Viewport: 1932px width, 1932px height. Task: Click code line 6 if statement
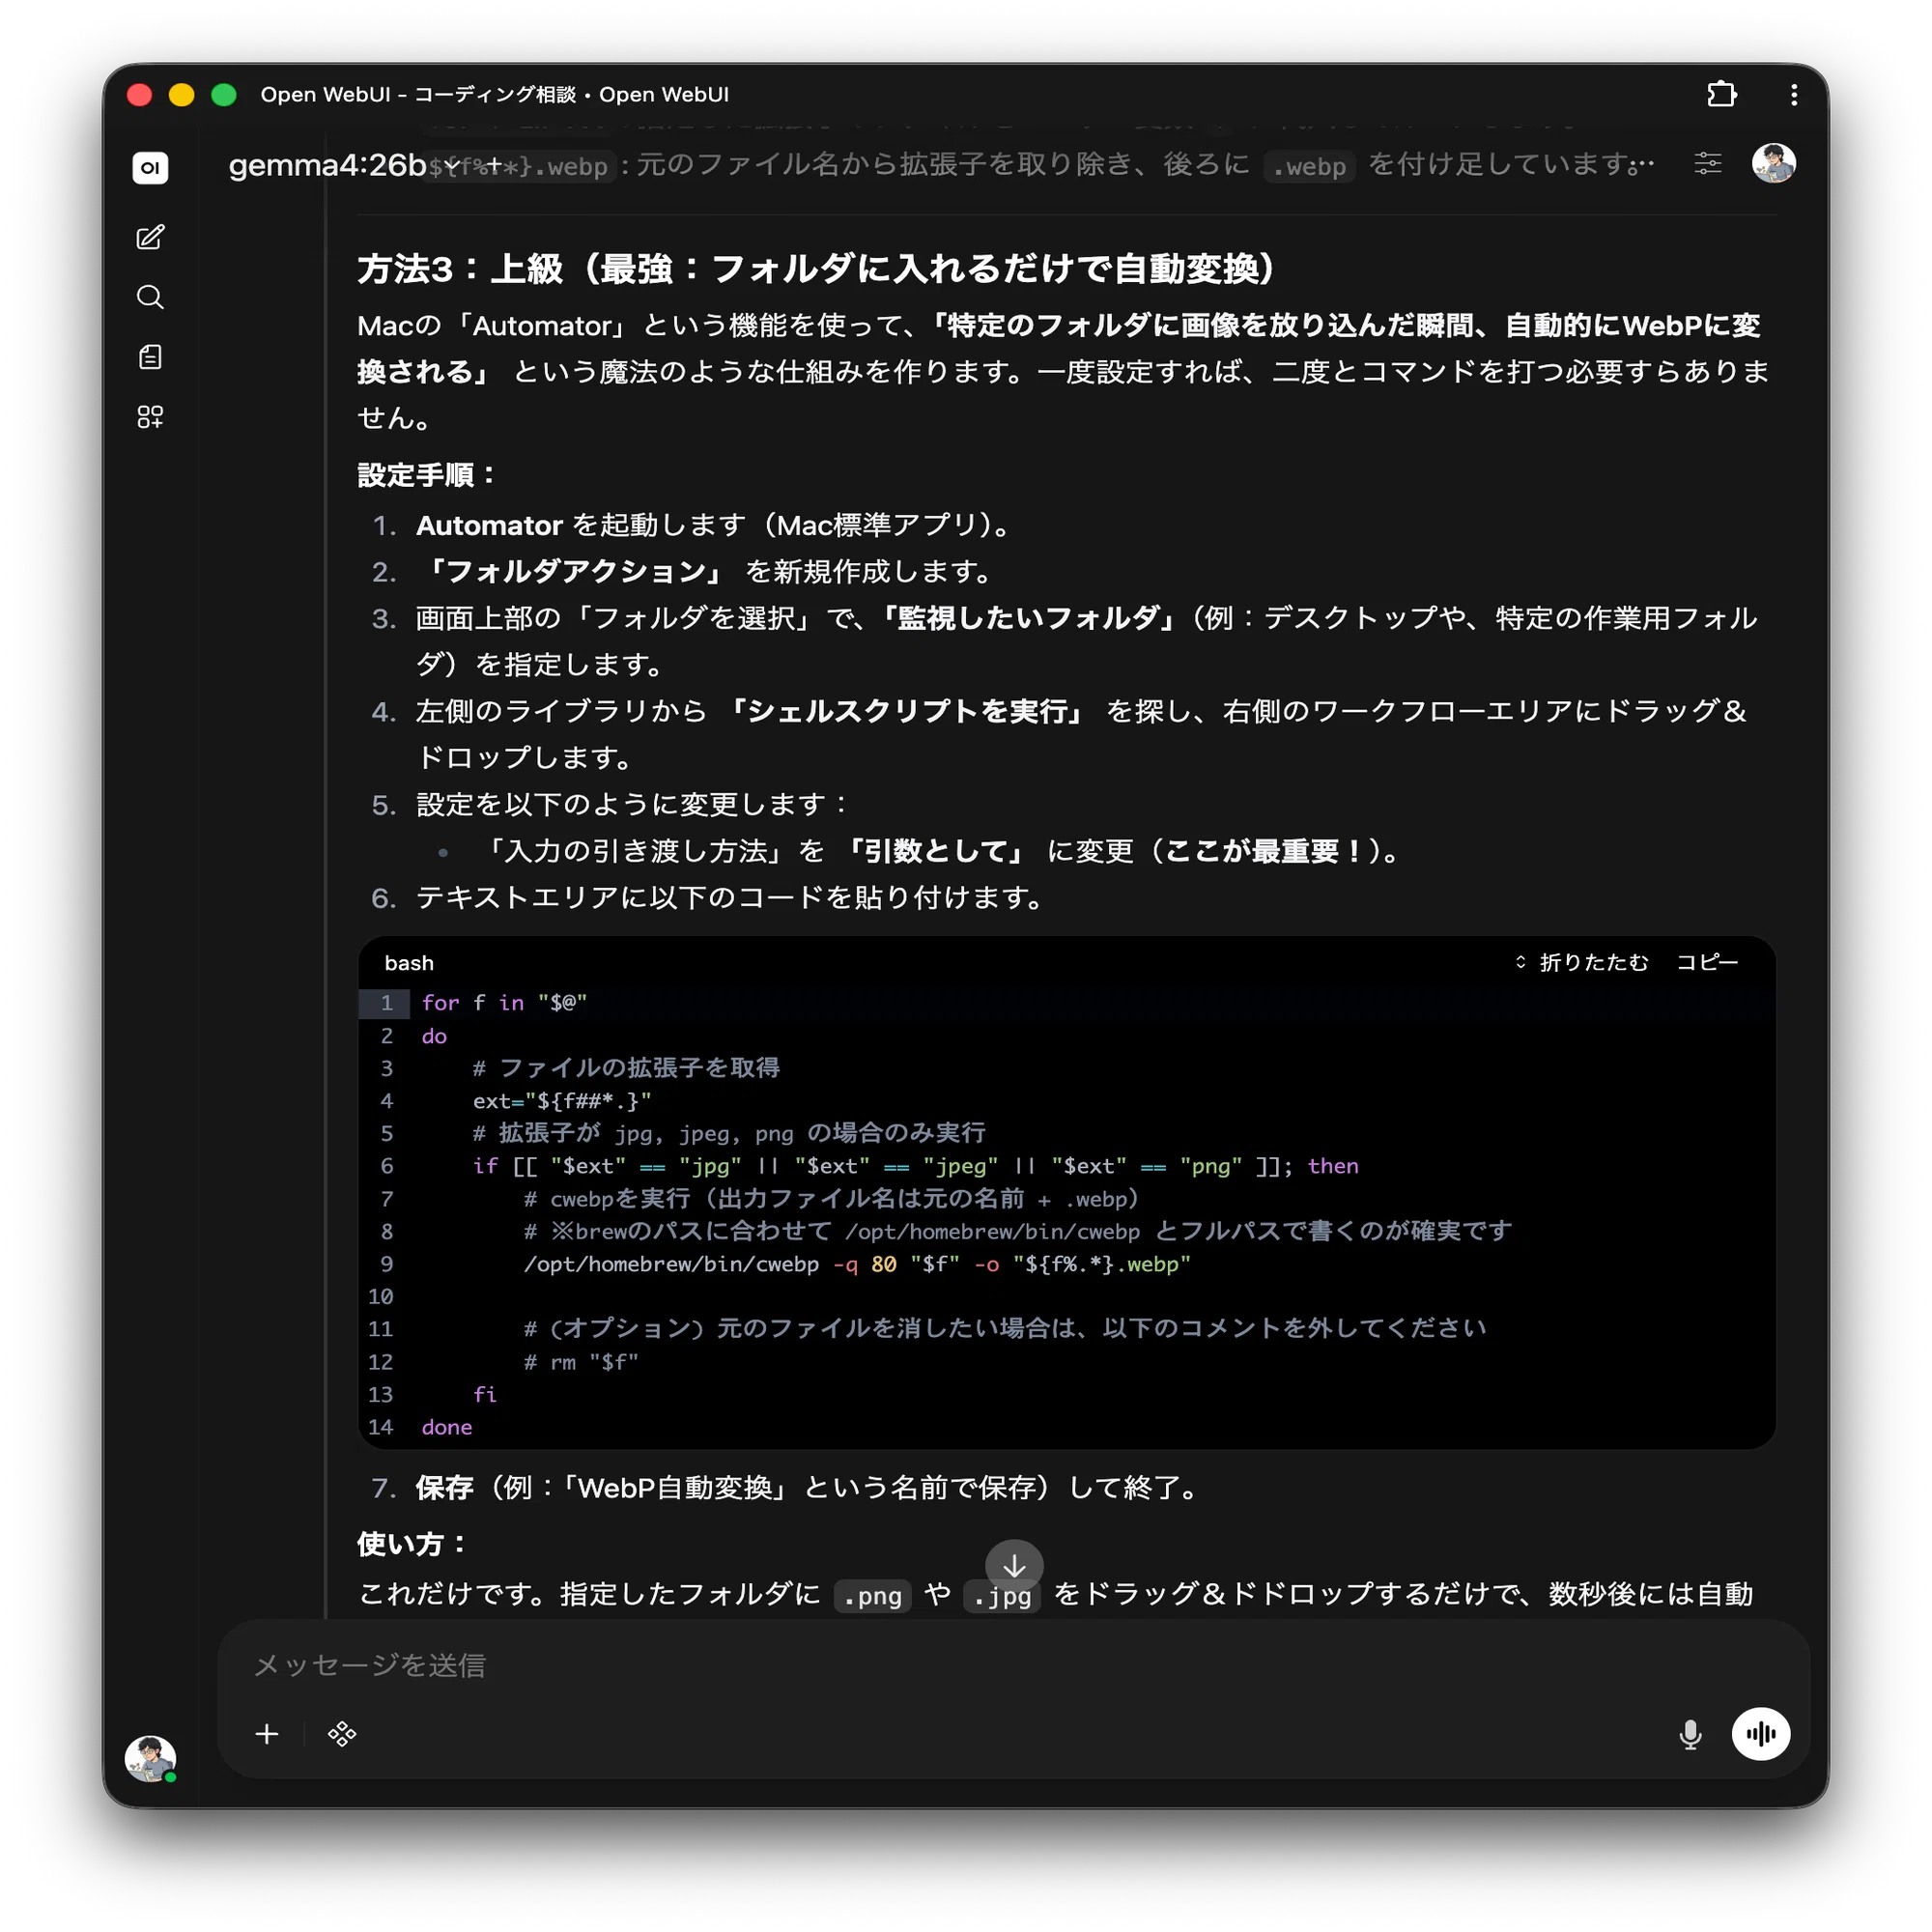pyautogui.click(x=915, y=1165)
